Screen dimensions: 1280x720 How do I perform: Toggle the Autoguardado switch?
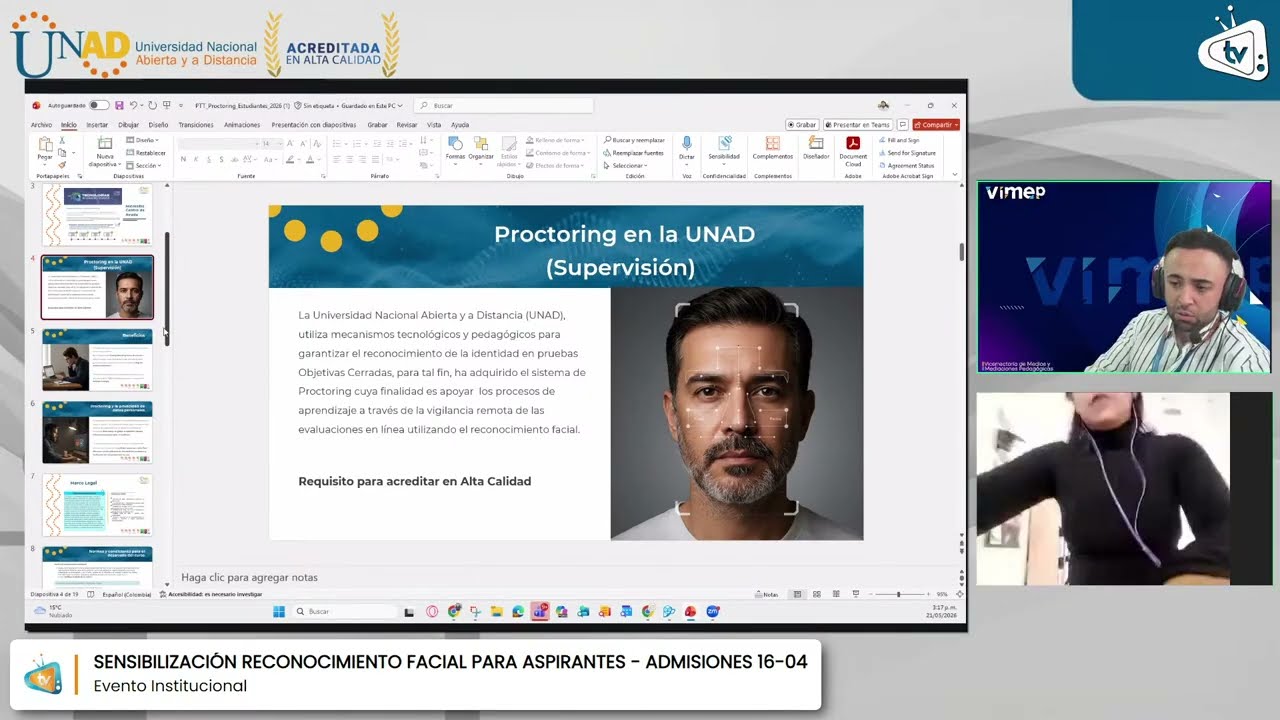click(x=98, y=105)
